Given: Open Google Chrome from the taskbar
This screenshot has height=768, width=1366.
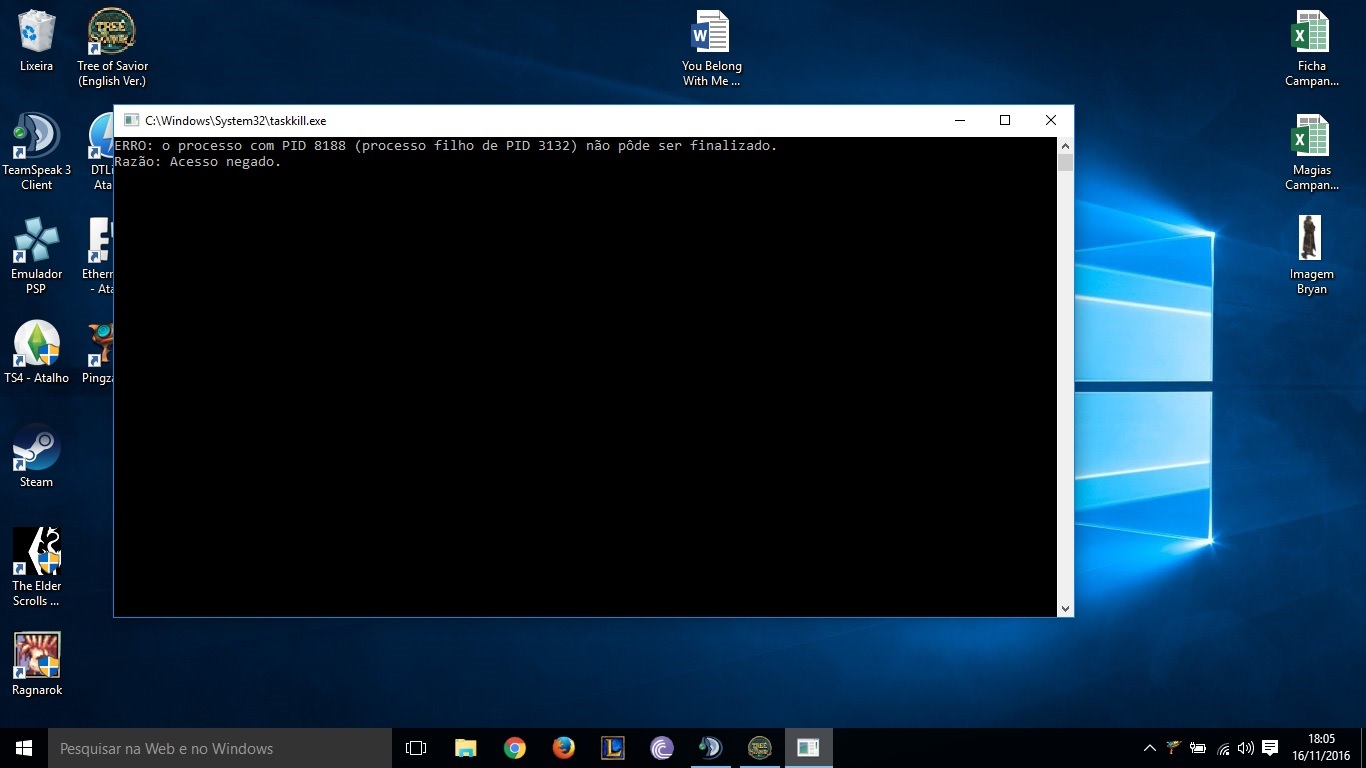Looking at the screenshot, I should [515, 748].
